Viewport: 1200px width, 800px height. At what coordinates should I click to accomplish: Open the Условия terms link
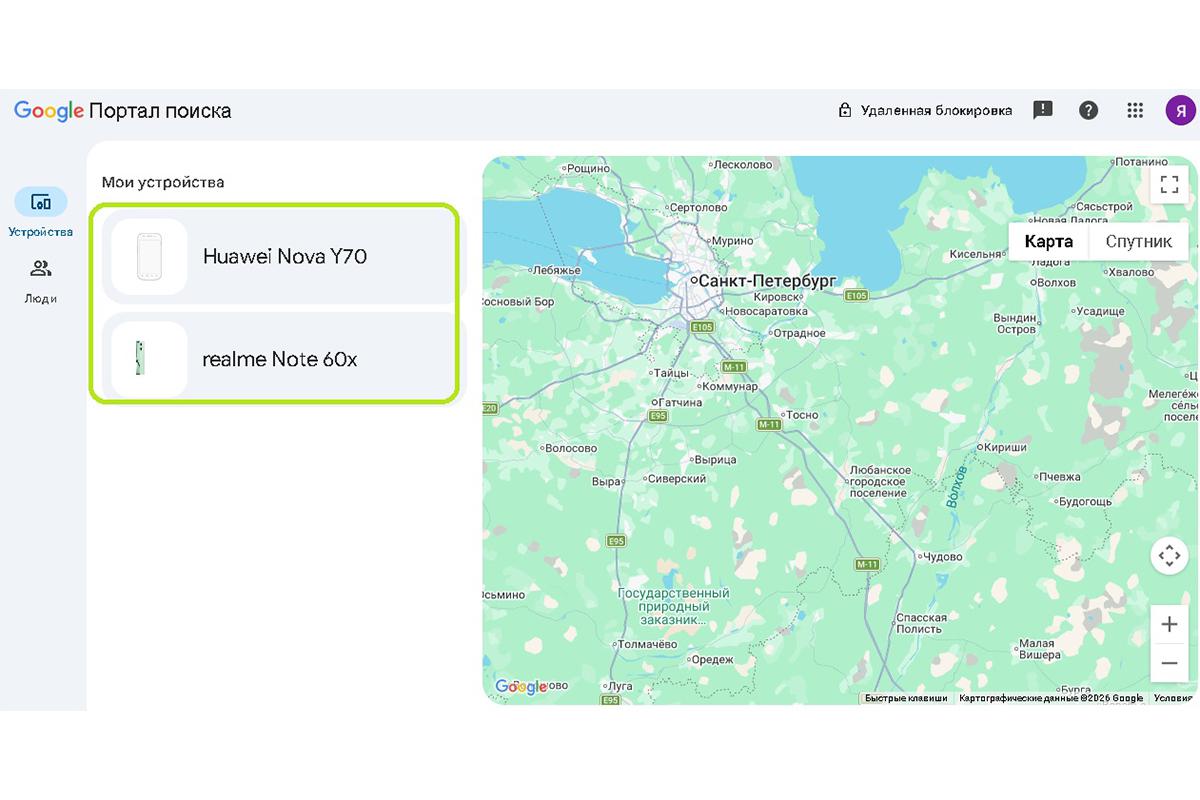pyautogui.click(x=1172, y=698)
